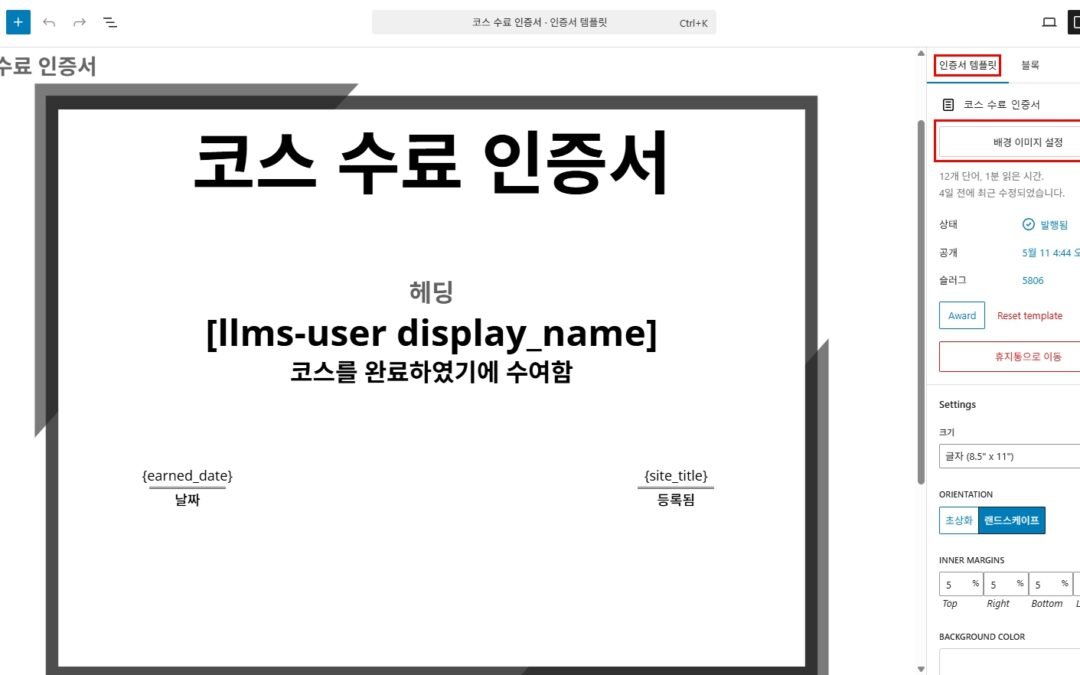
Task: Redo the last change
Action: 79,22
